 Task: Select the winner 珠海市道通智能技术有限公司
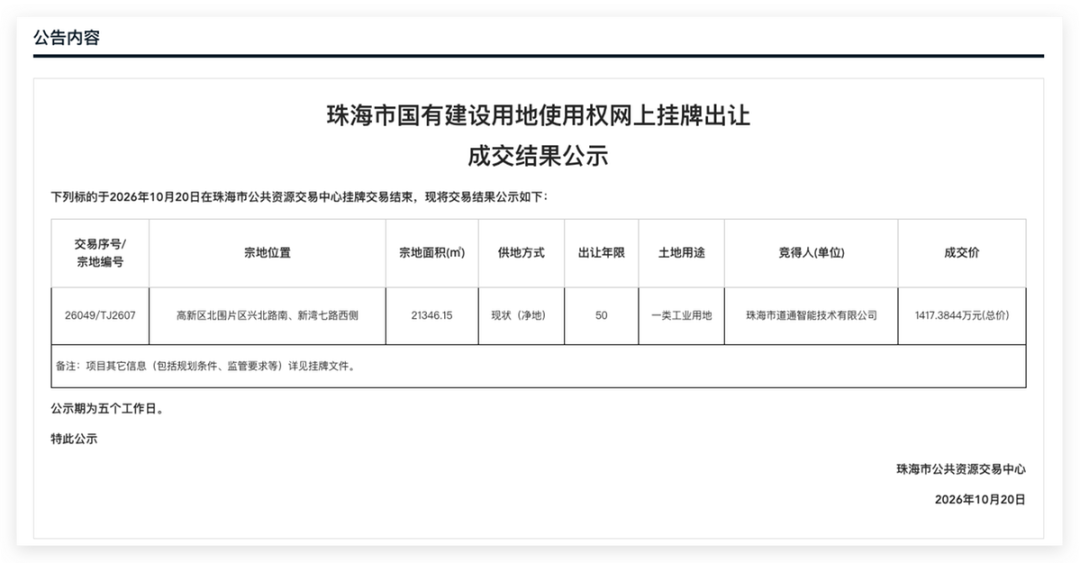click(x=811, y=316)
